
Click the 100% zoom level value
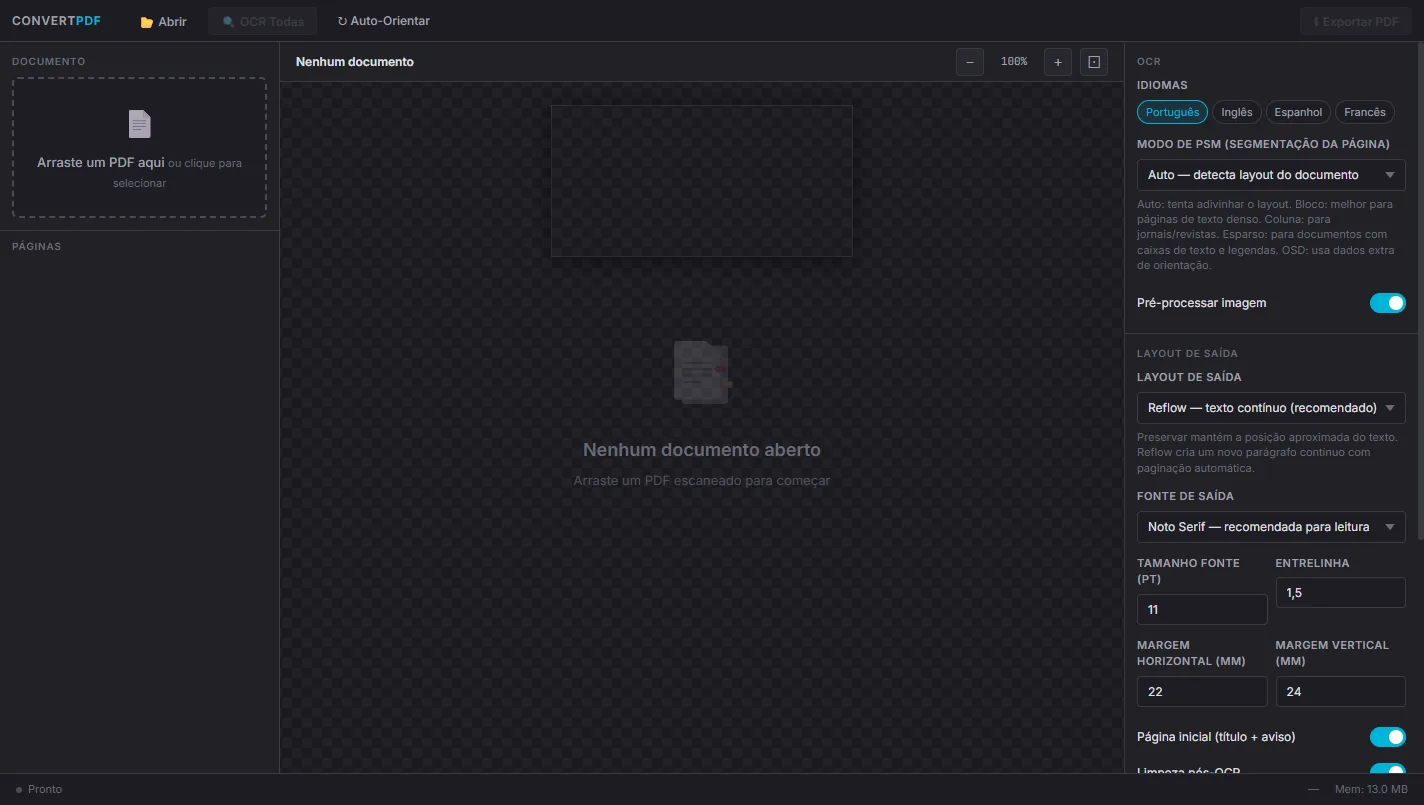(x=1014, y=62)
